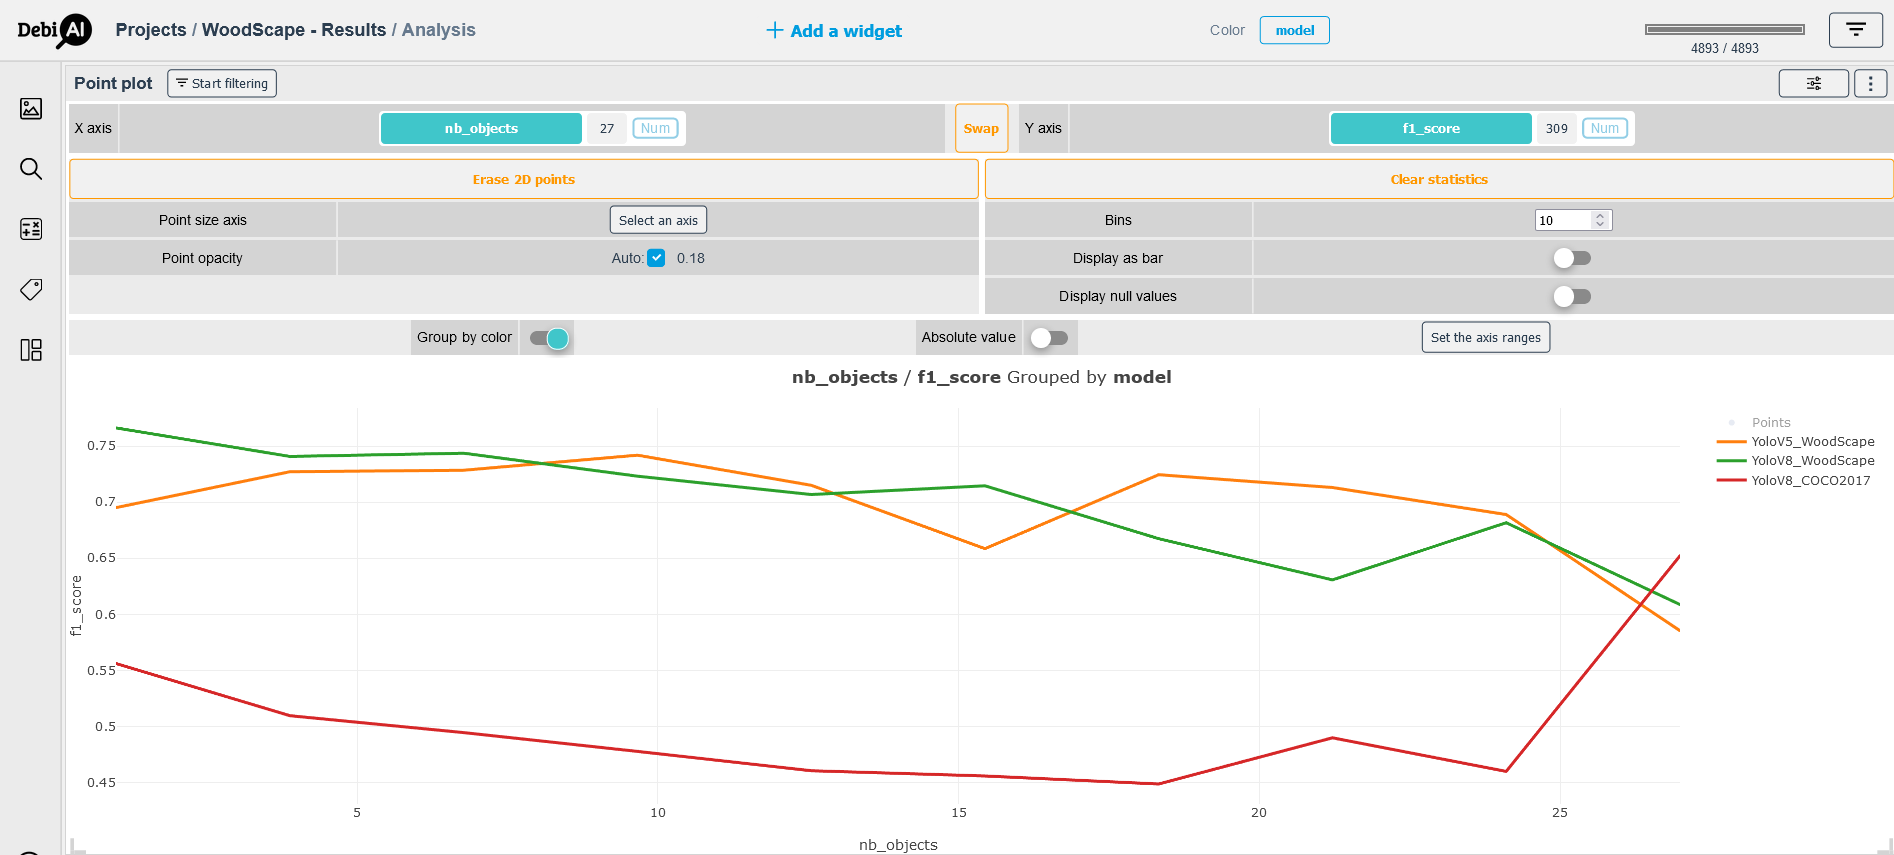Open the search sidebar icon
The height and width of the screenshot is (855, 1894).
[31, 169]
